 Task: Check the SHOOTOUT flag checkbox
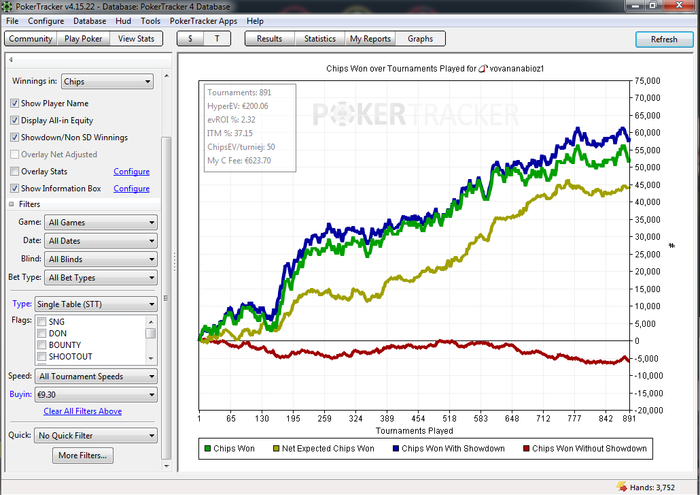(x=42, y=357)
